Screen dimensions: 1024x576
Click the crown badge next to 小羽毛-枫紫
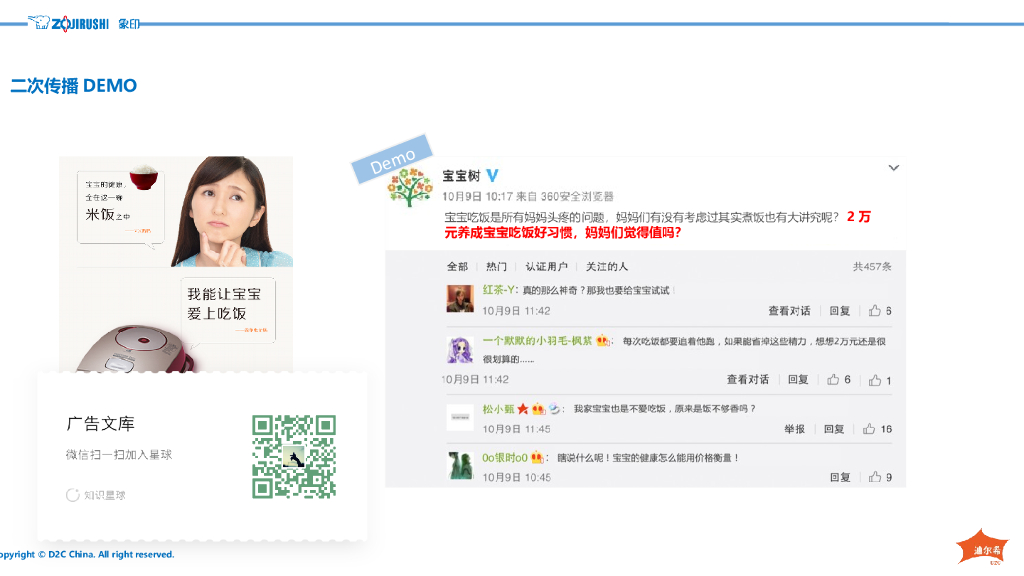[602, 341]
